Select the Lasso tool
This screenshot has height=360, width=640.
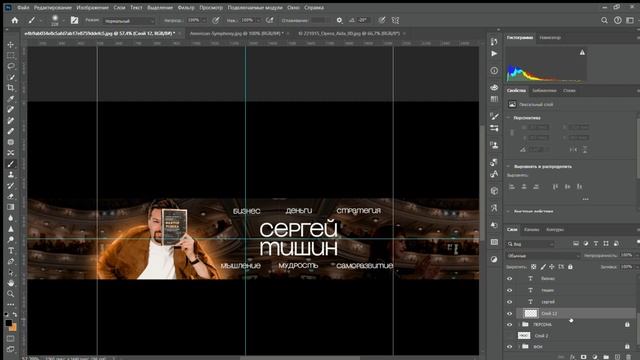pos(11,66)
